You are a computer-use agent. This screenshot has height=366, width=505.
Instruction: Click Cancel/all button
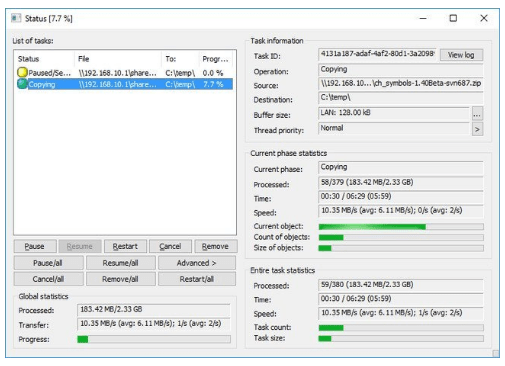pos(48,279)
